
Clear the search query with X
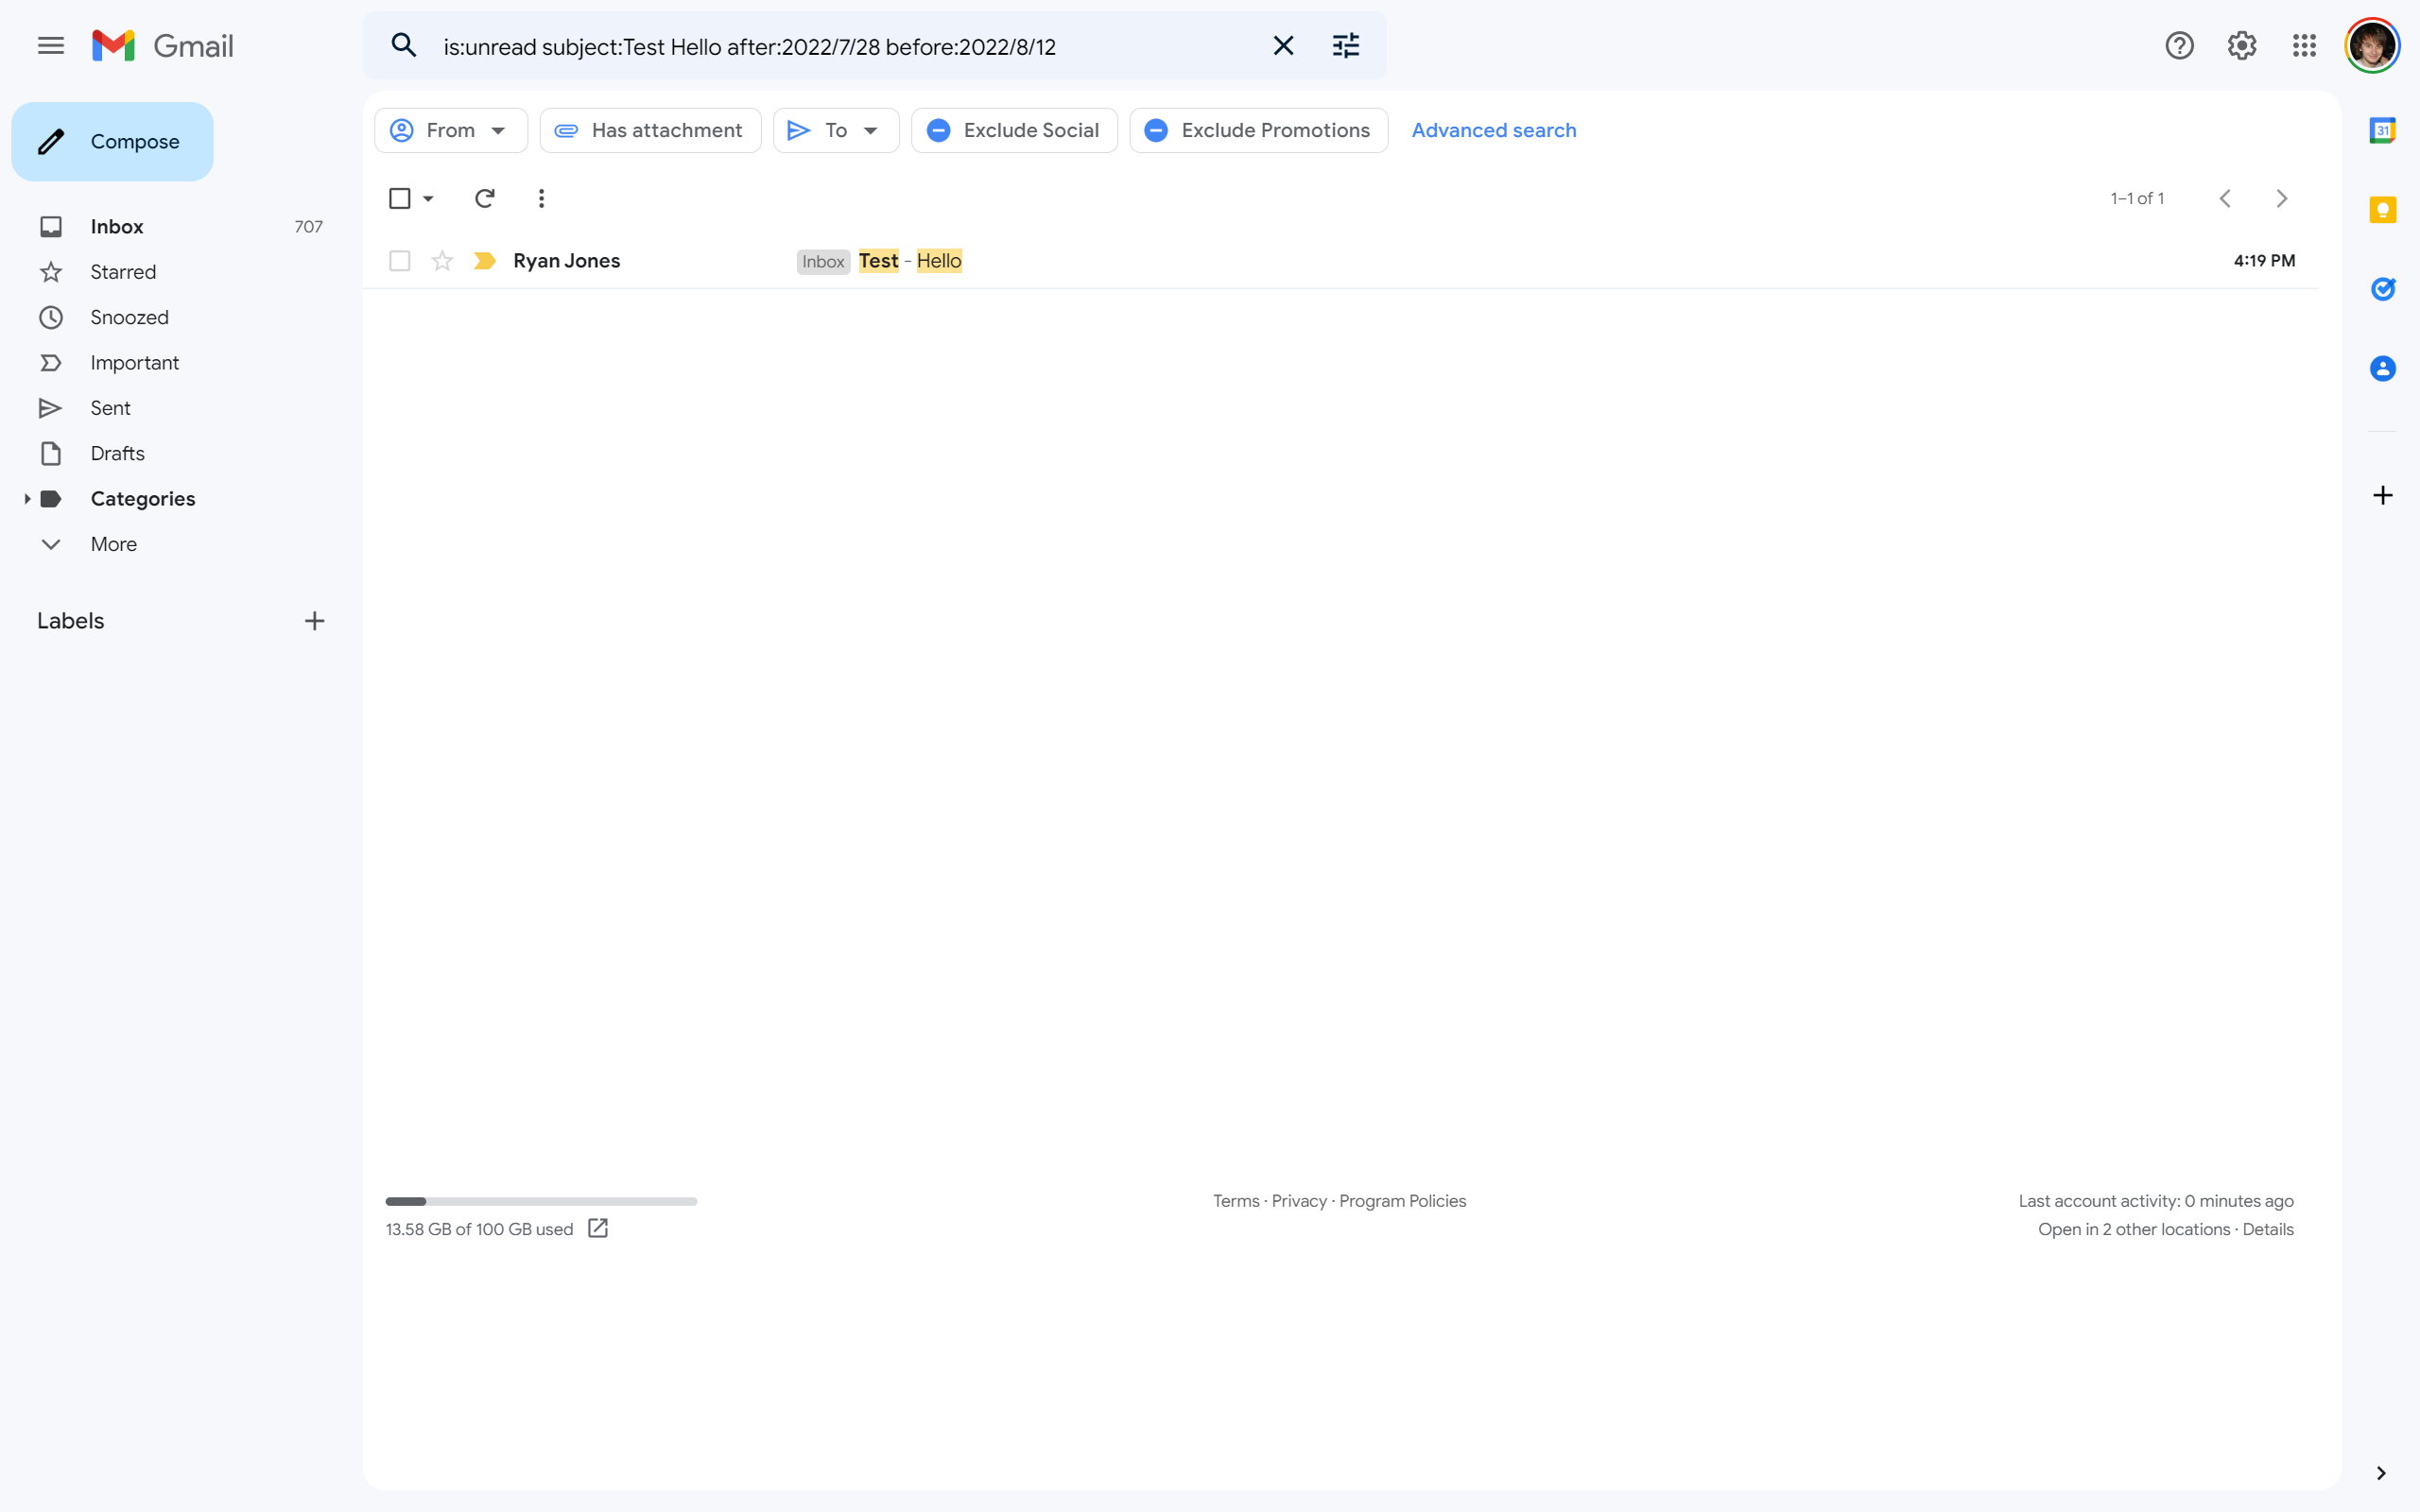(1283, 46)
